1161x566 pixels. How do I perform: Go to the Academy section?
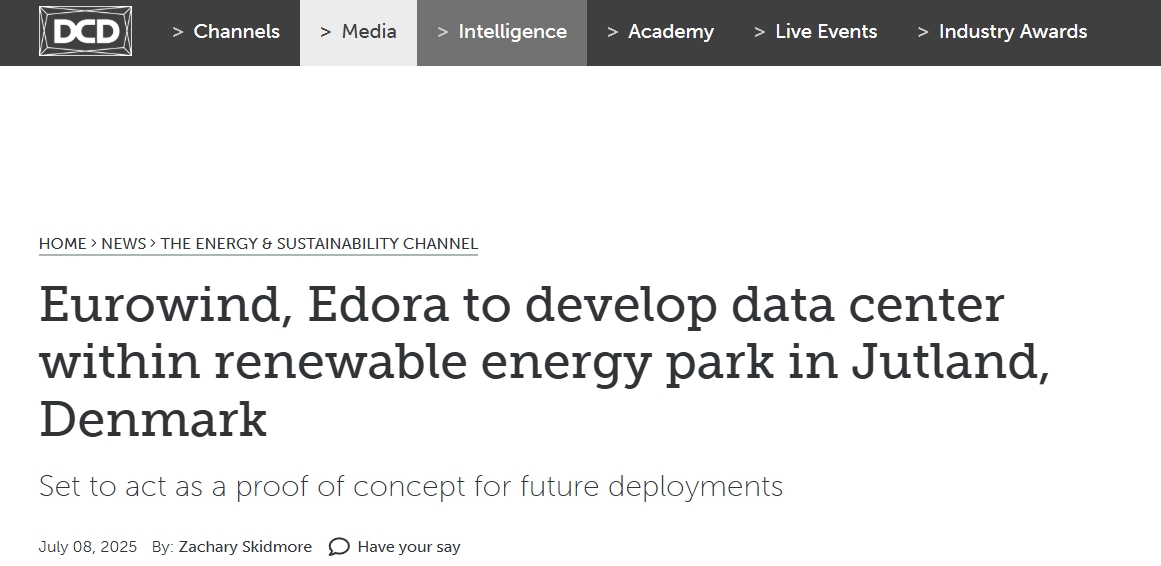click(660, 32)
